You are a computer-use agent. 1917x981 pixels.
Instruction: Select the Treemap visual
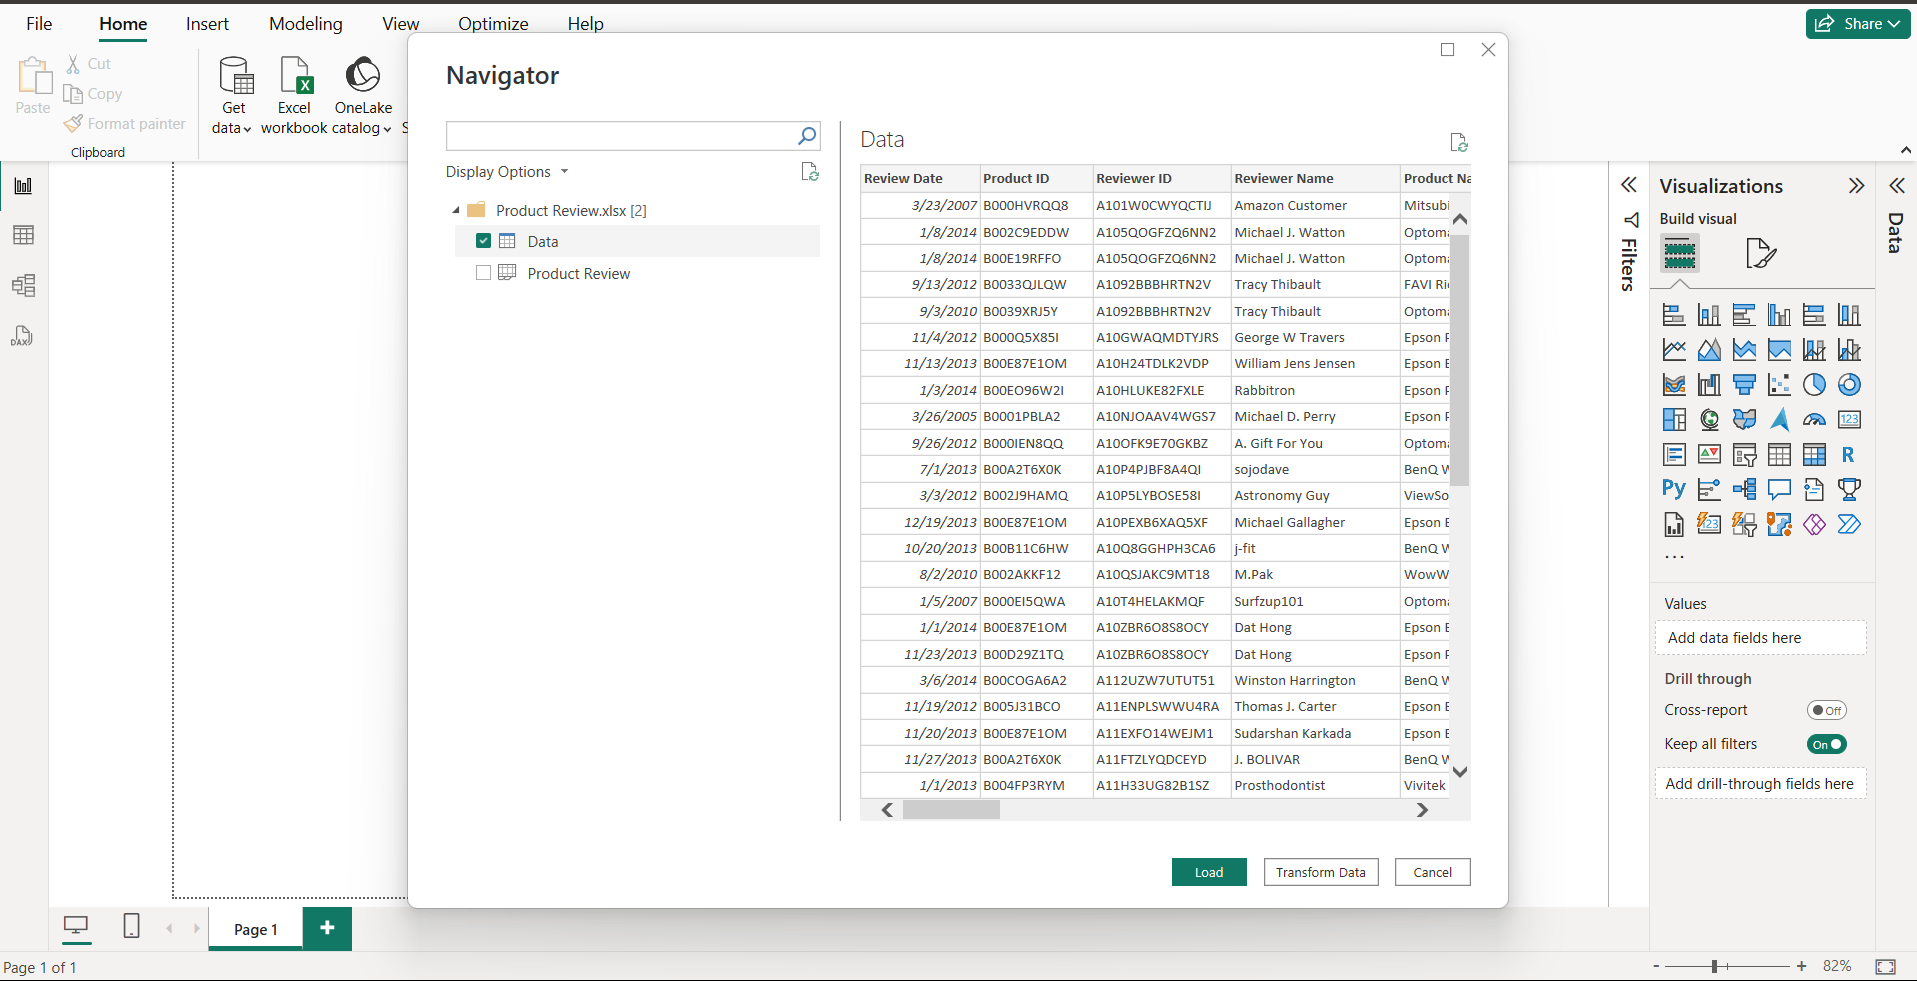(1674, 420)
